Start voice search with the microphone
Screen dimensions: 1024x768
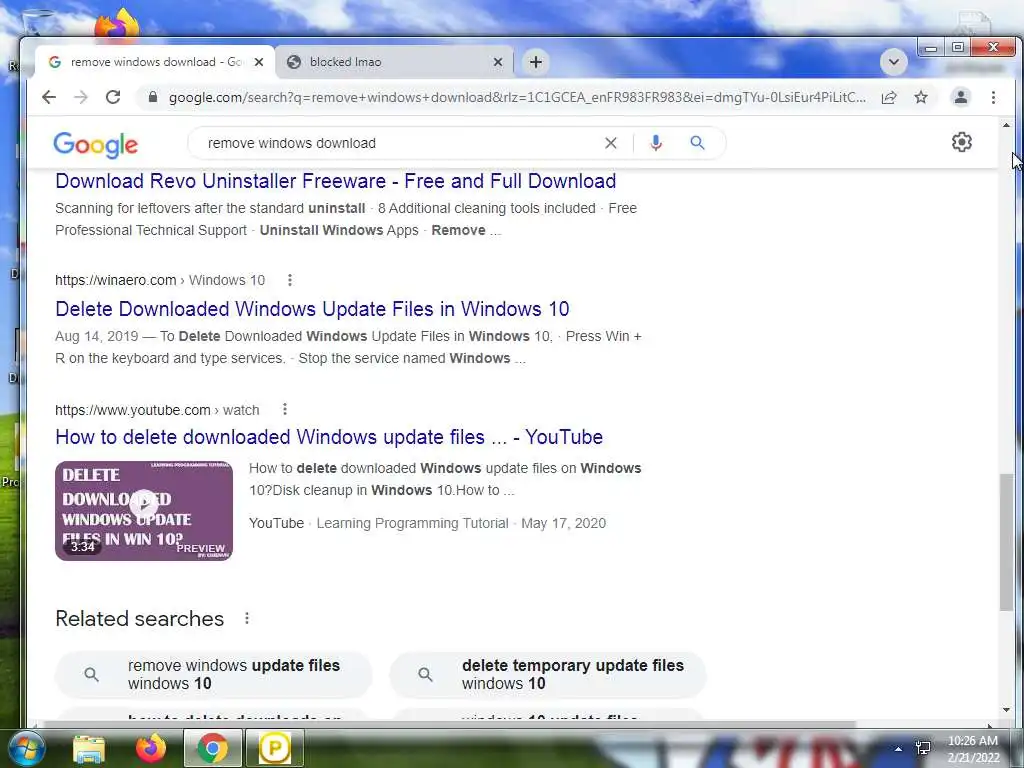point(656,143)
